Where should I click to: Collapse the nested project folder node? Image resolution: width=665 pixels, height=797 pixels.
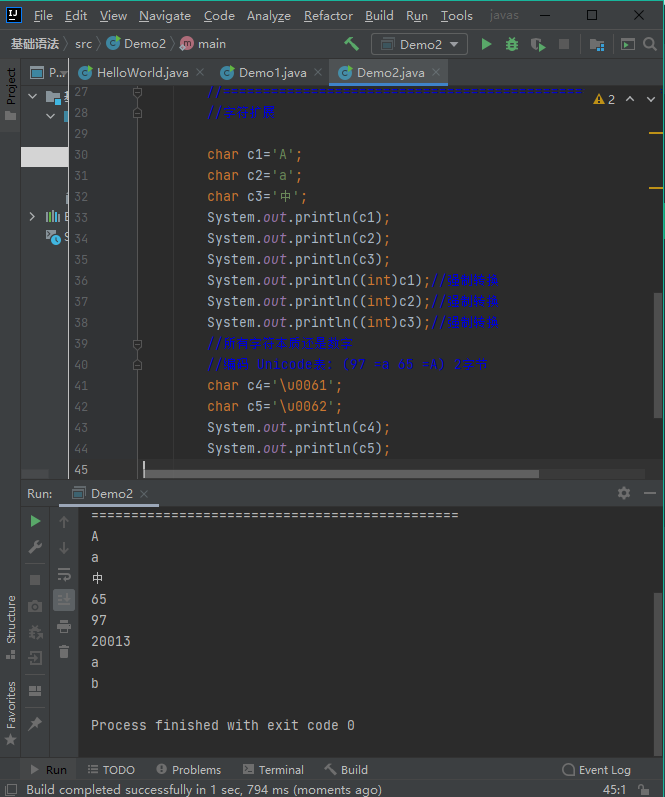point(50,116)
